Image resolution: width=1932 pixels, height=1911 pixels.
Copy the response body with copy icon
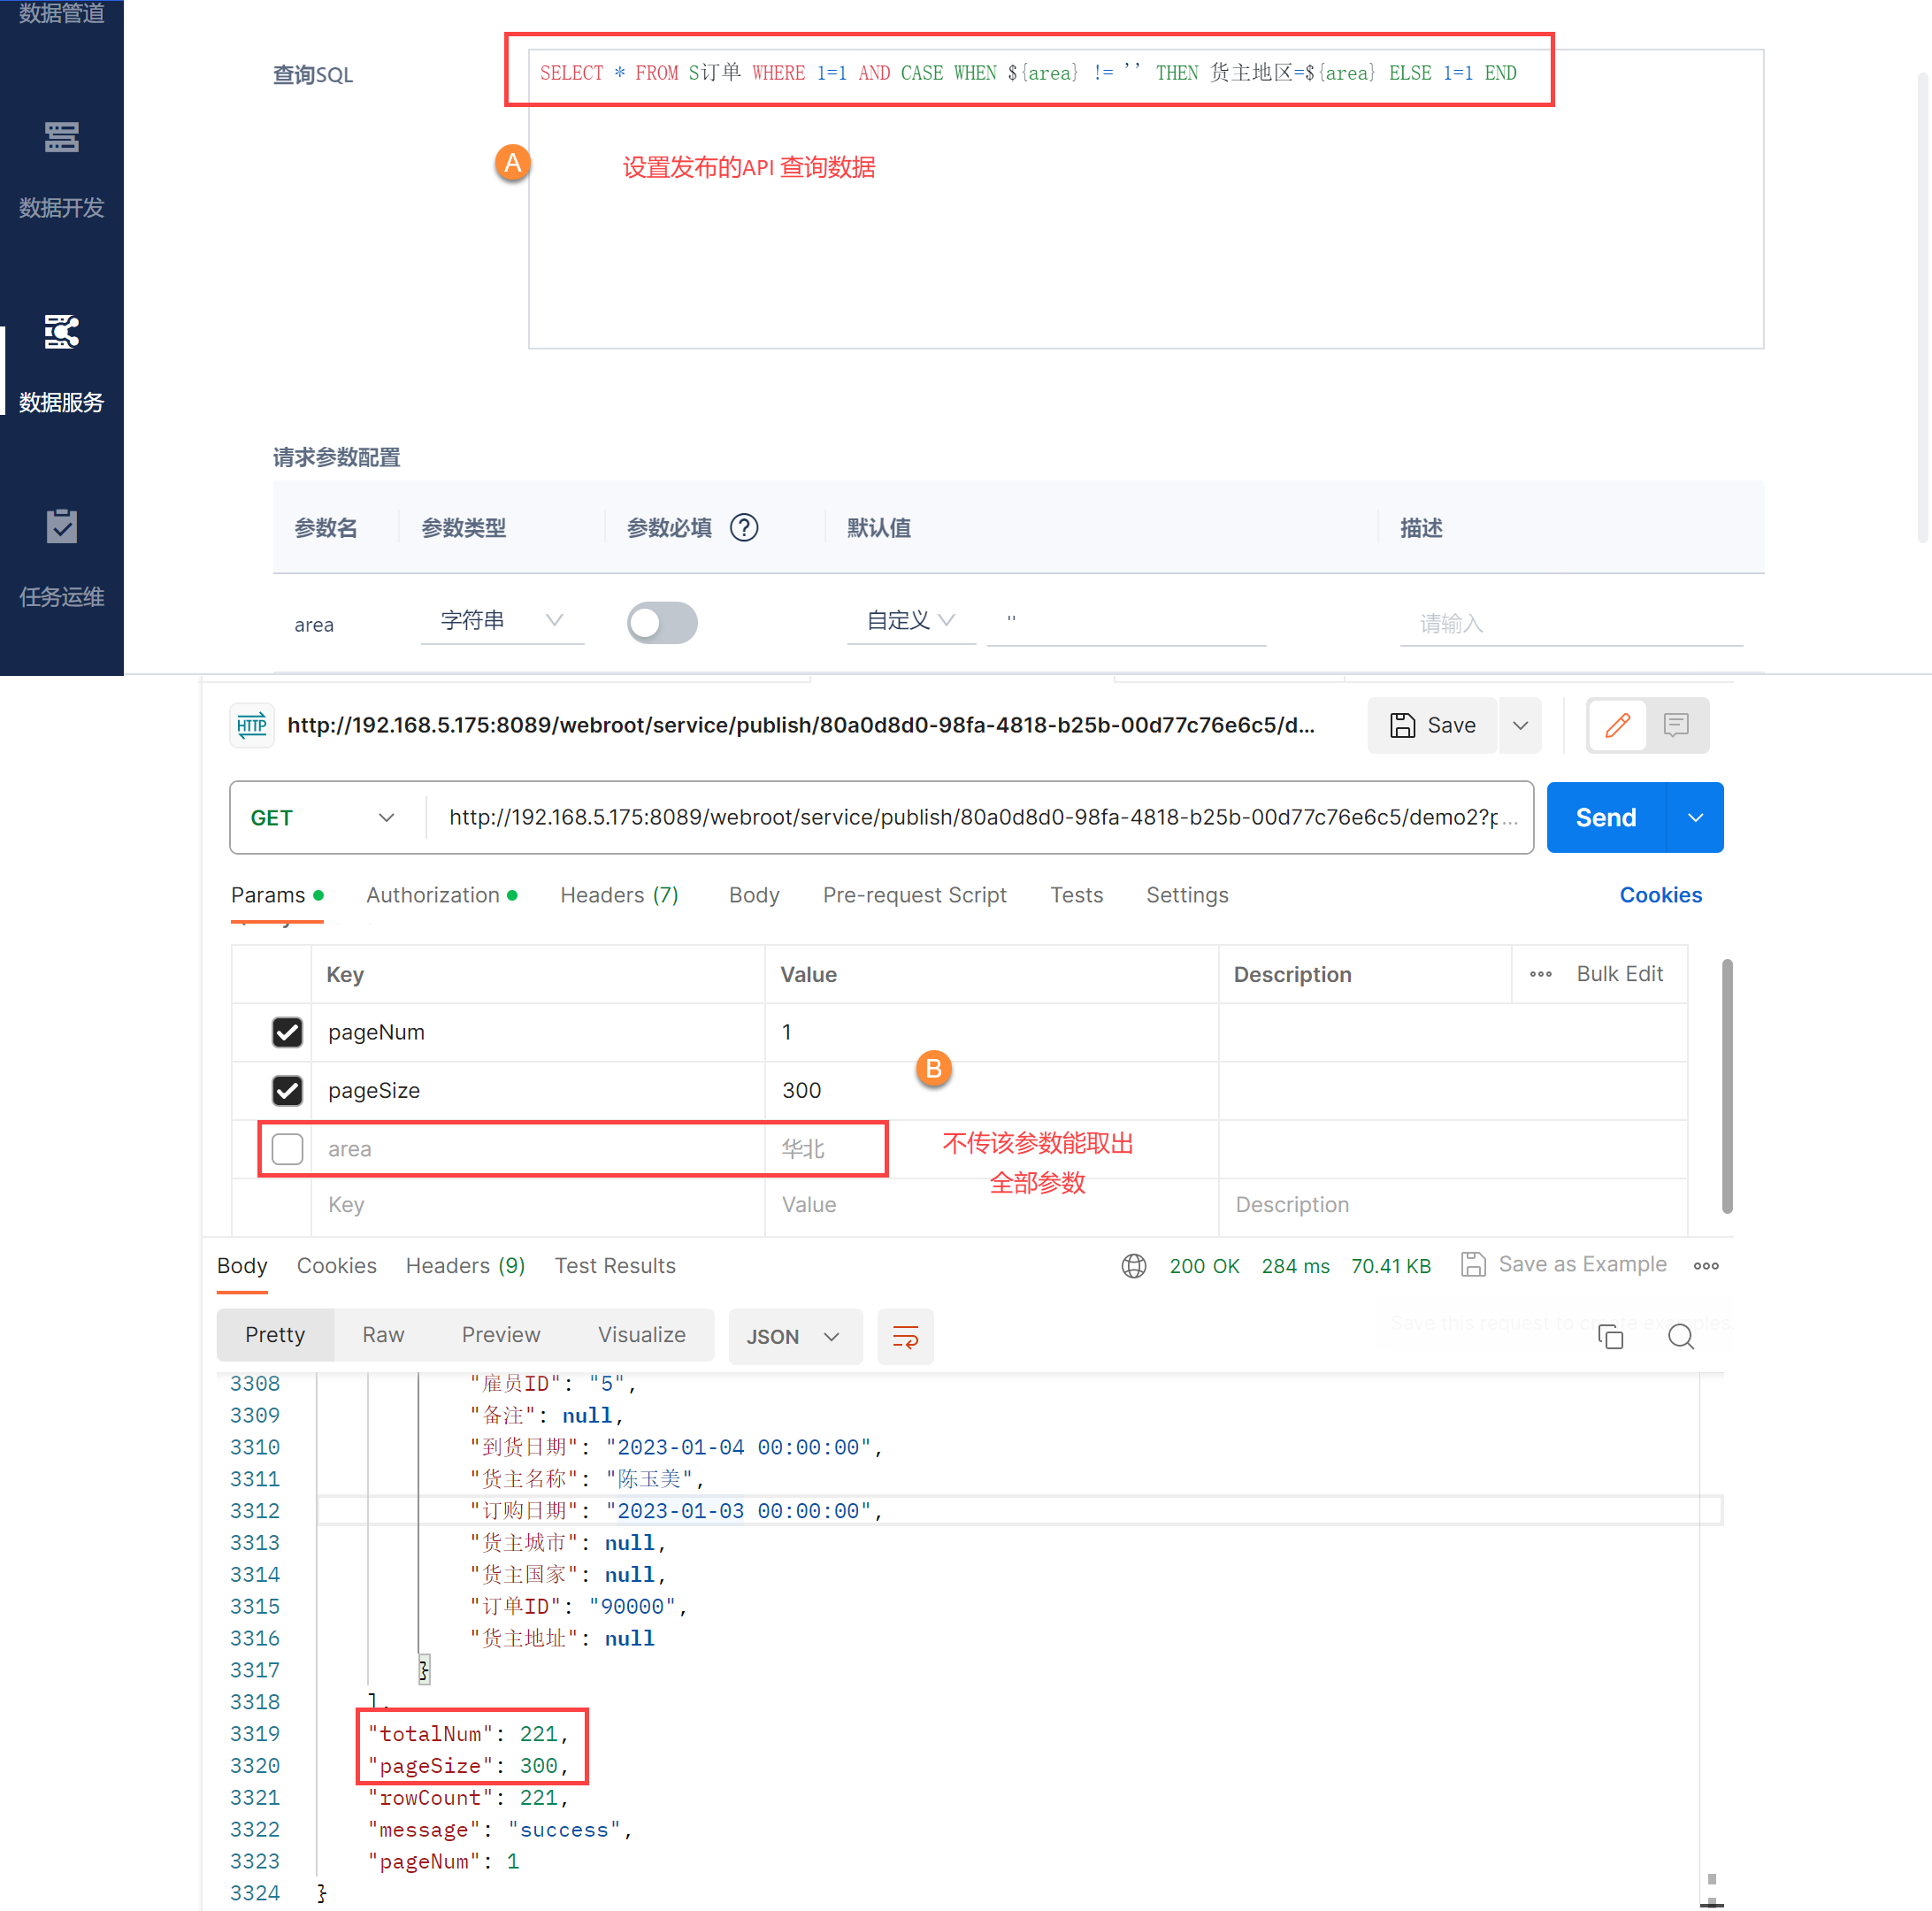coord(1610,1337)
